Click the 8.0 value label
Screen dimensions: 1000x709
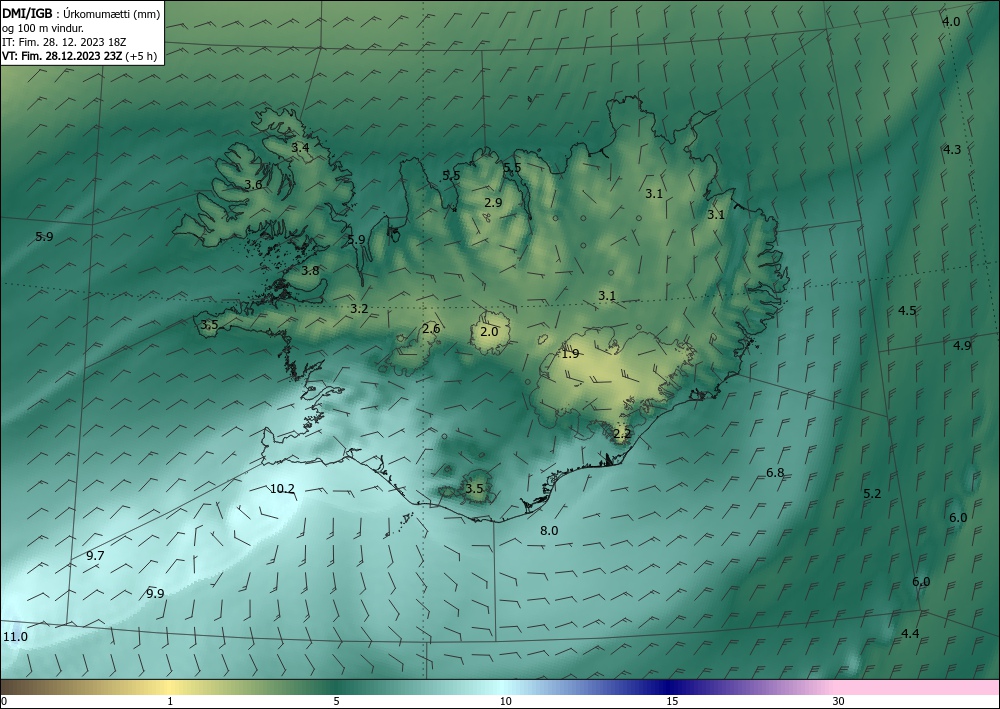(549, 530)
